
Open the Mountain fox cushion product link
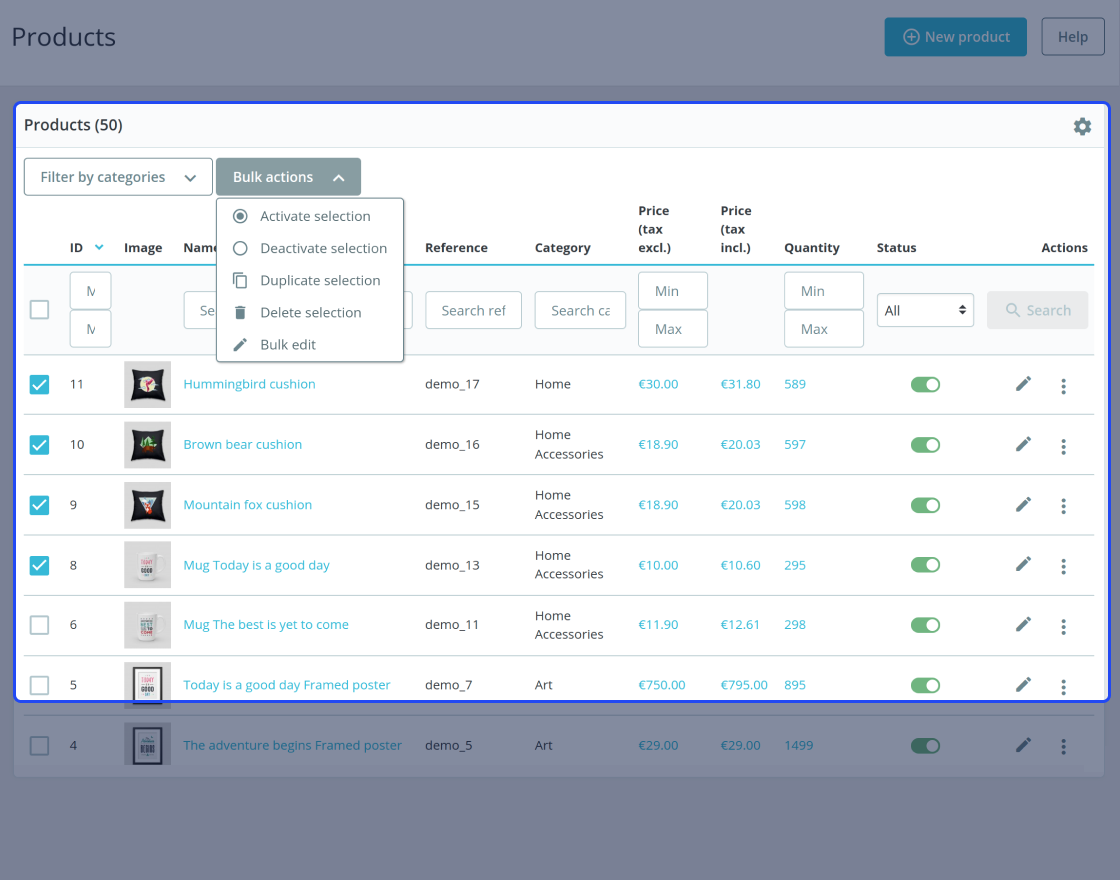pyautogui.click(x=247, y=505)
